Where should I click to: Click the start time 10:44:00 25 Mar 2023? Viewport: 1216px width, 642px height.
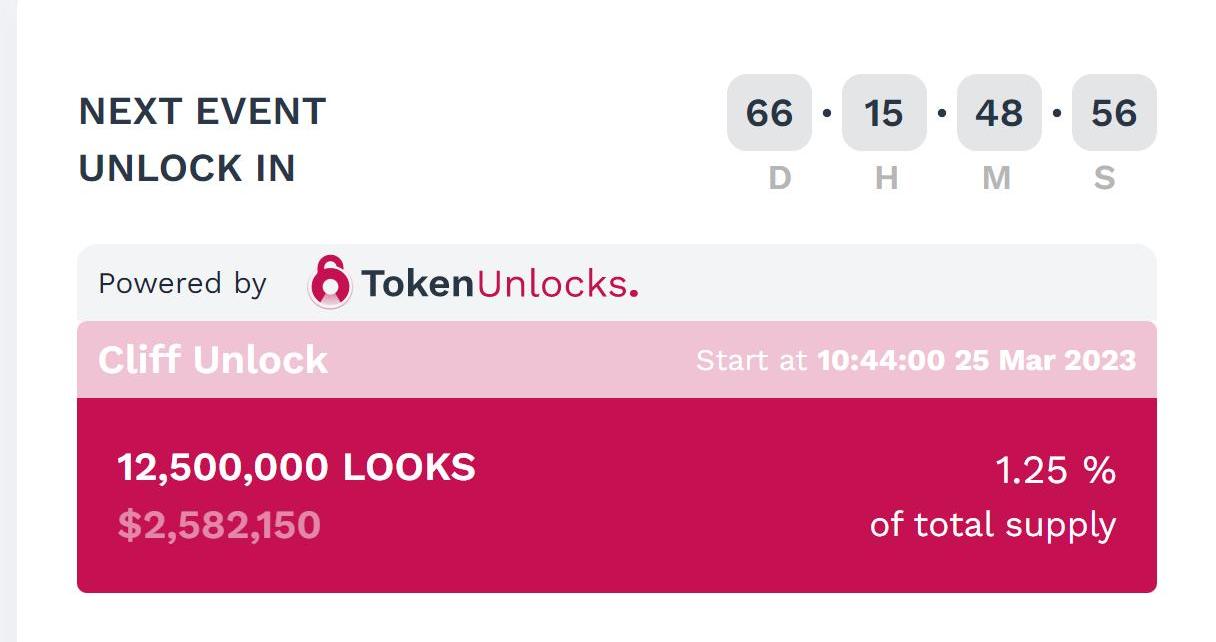[x=976, y=360]
